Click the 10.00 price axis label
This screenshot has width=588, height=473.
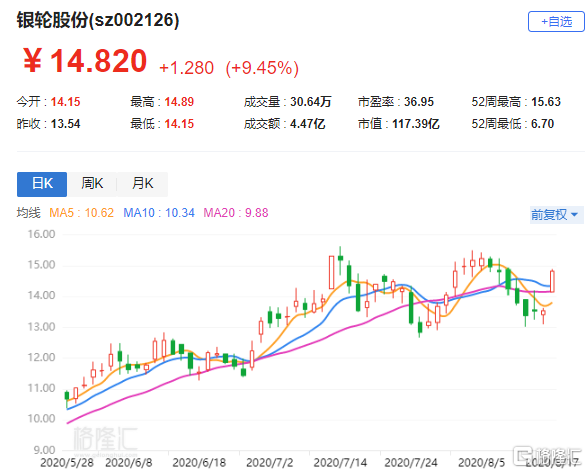(41, 419)
